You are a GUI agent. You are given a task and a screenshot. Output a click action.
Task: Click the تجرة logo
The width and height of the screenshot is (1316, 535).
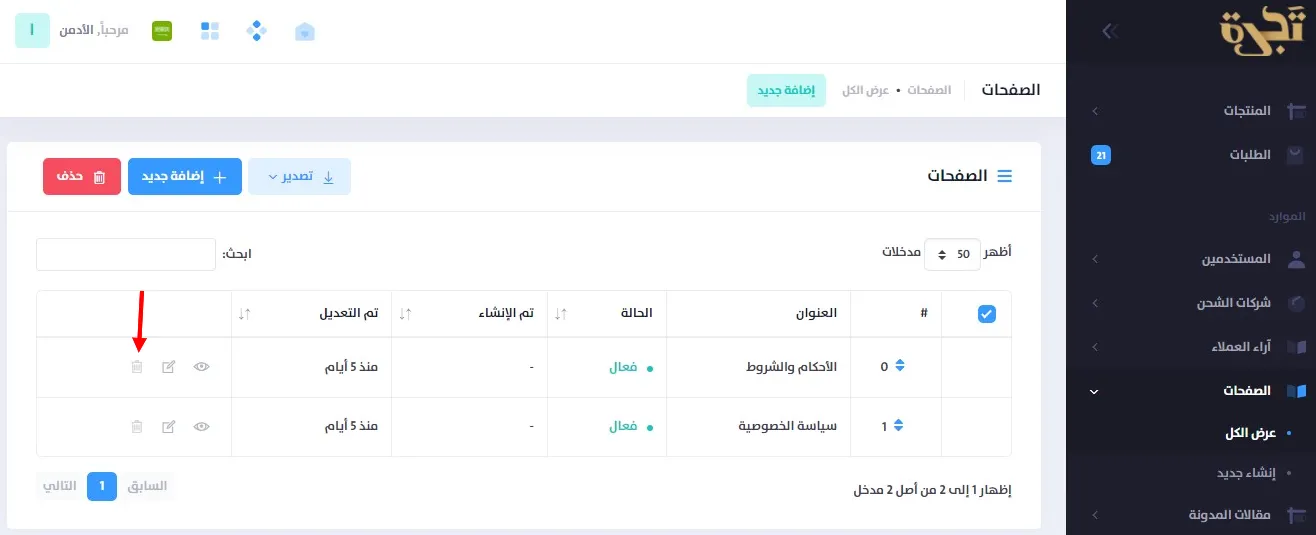tap(1262, 31)
